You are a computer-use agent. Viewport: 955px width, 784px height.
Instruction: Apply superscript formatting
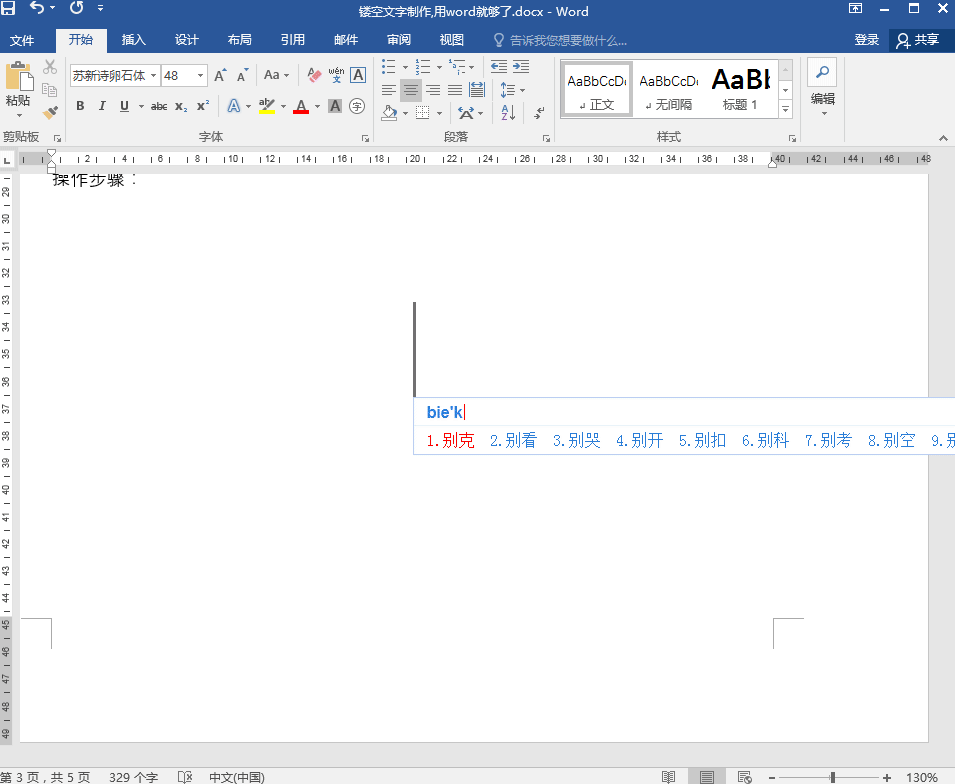coord(203,106)
